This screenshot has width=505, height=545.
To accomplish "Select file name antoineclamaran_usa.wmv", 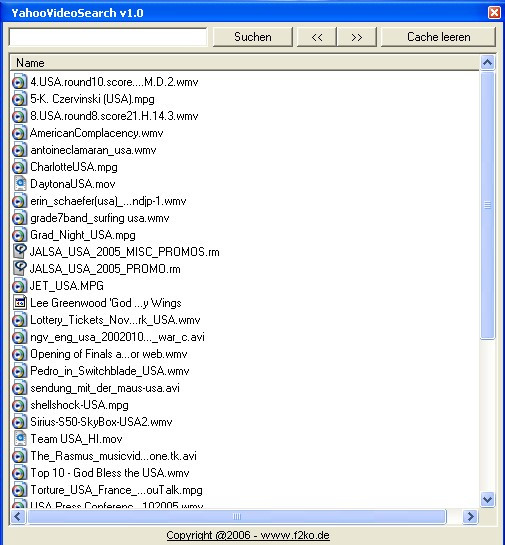I will coord(93,150).
